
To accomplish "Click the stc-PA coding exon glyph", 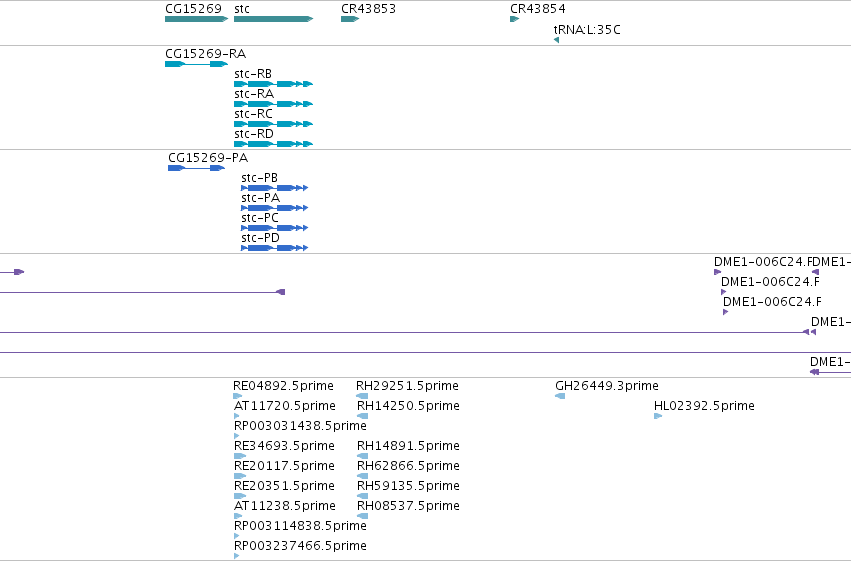I will click(x=275, y=208).
